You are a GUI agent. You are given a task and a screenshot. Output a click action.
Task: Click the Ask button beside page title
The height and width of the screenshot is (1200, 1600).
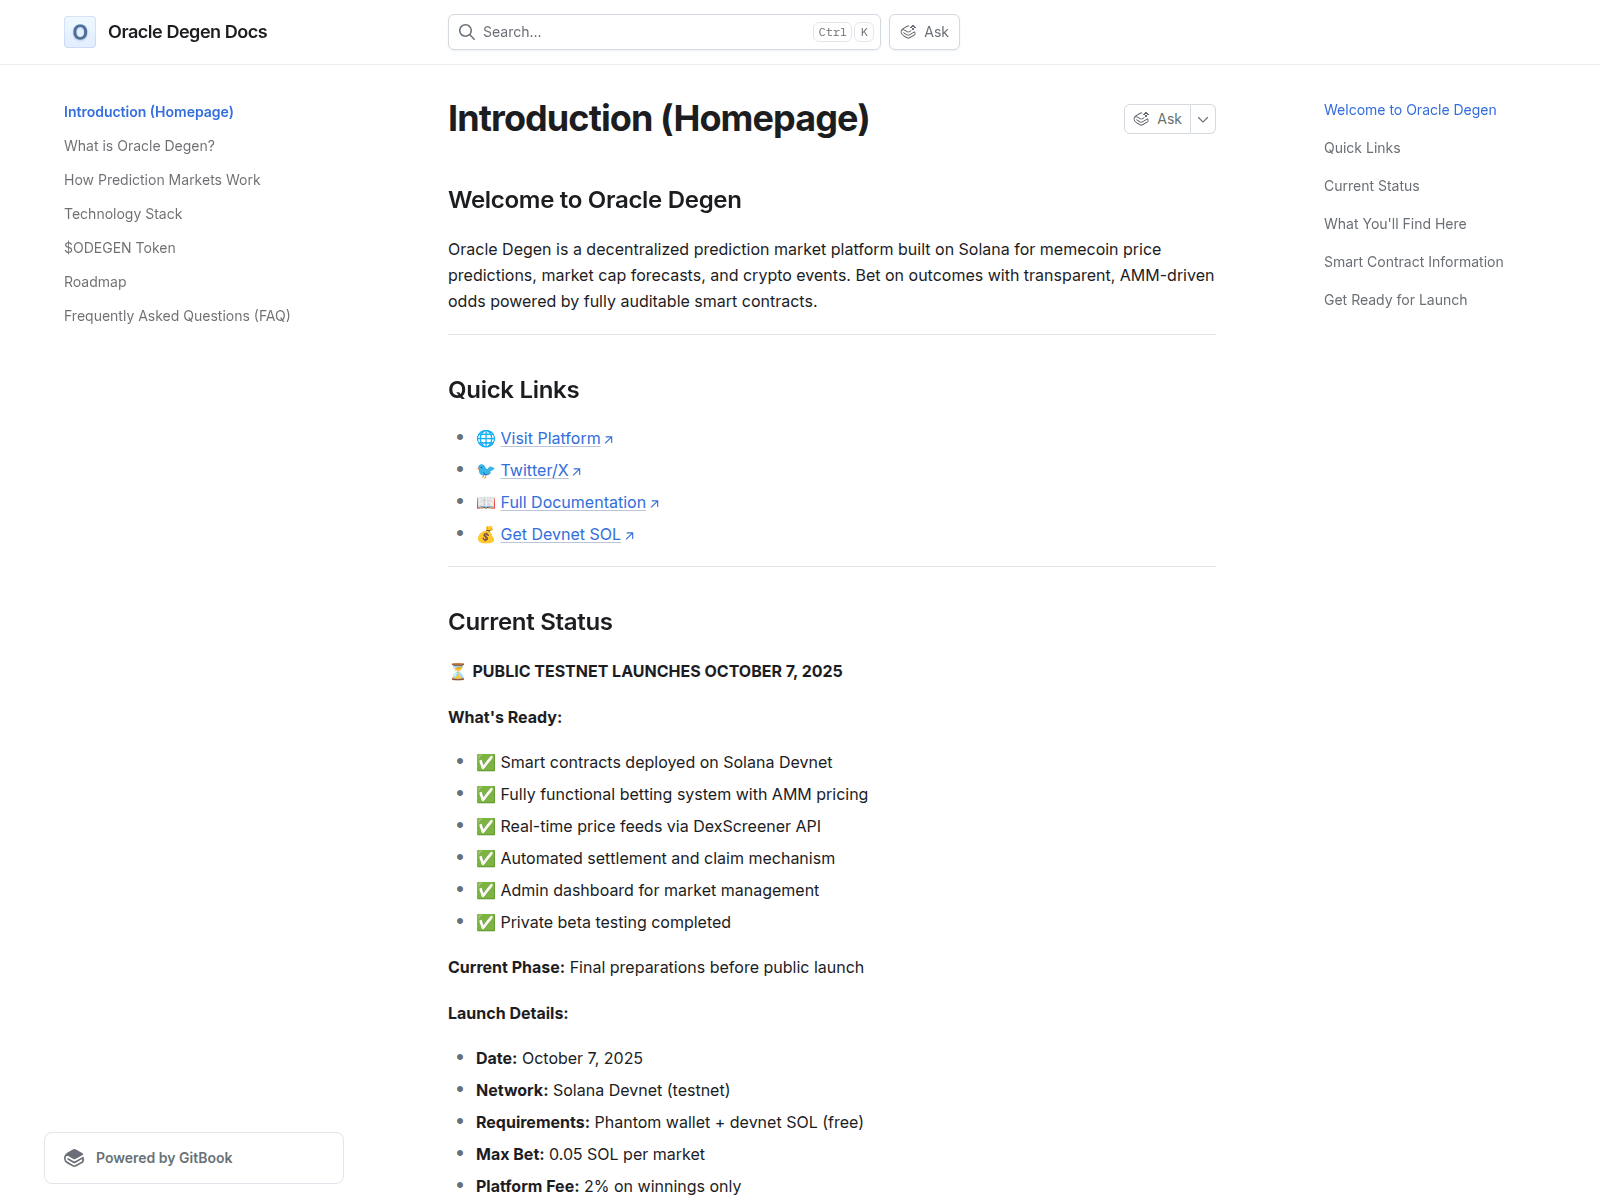click(1157, 119)
